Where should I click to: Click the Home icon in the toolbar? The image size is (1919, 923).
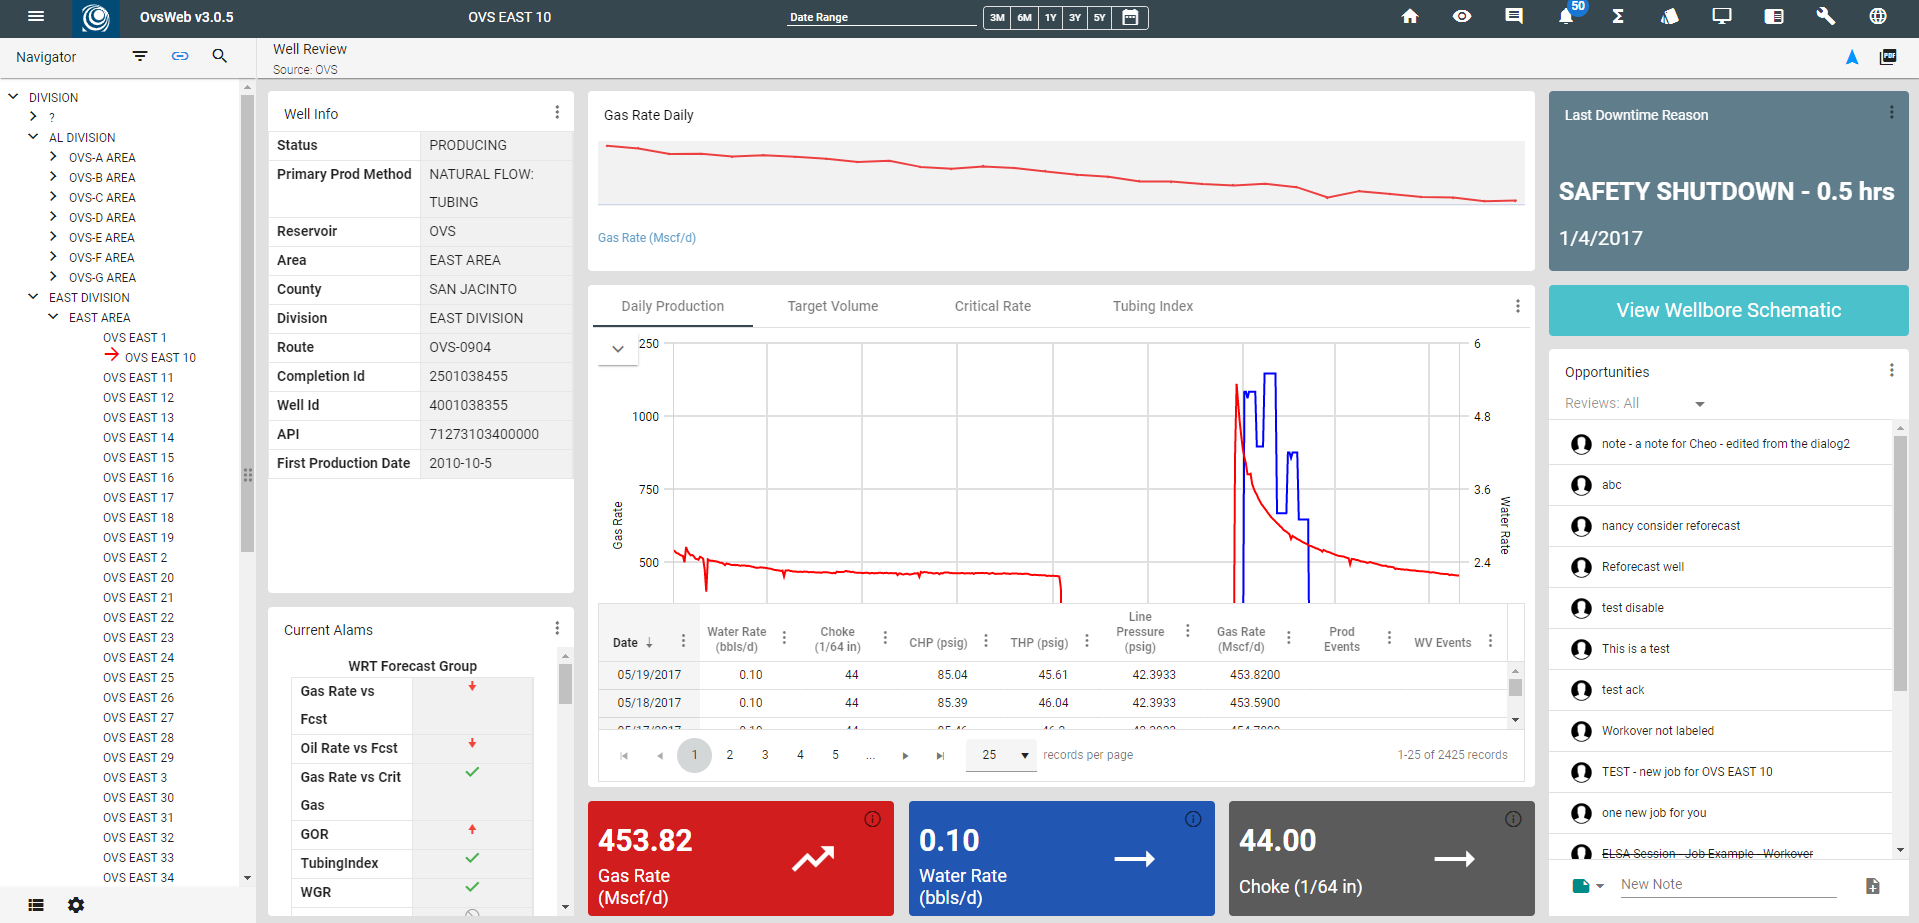[x=1410, y=17]
